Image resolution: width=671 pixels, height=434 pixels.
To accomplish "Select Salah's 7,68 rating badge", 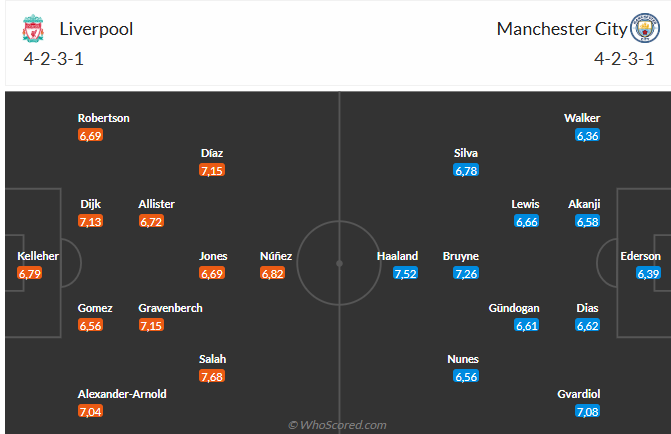I will point(212,376).
